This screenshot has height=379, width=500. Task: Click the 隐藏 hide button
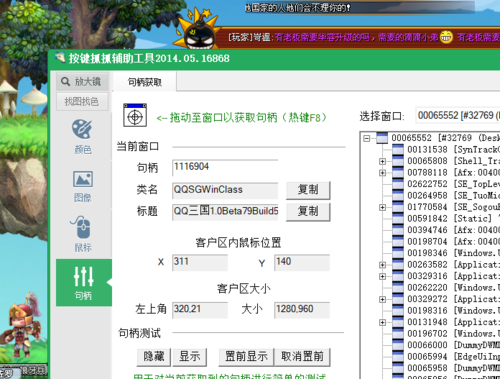point(154,357)
